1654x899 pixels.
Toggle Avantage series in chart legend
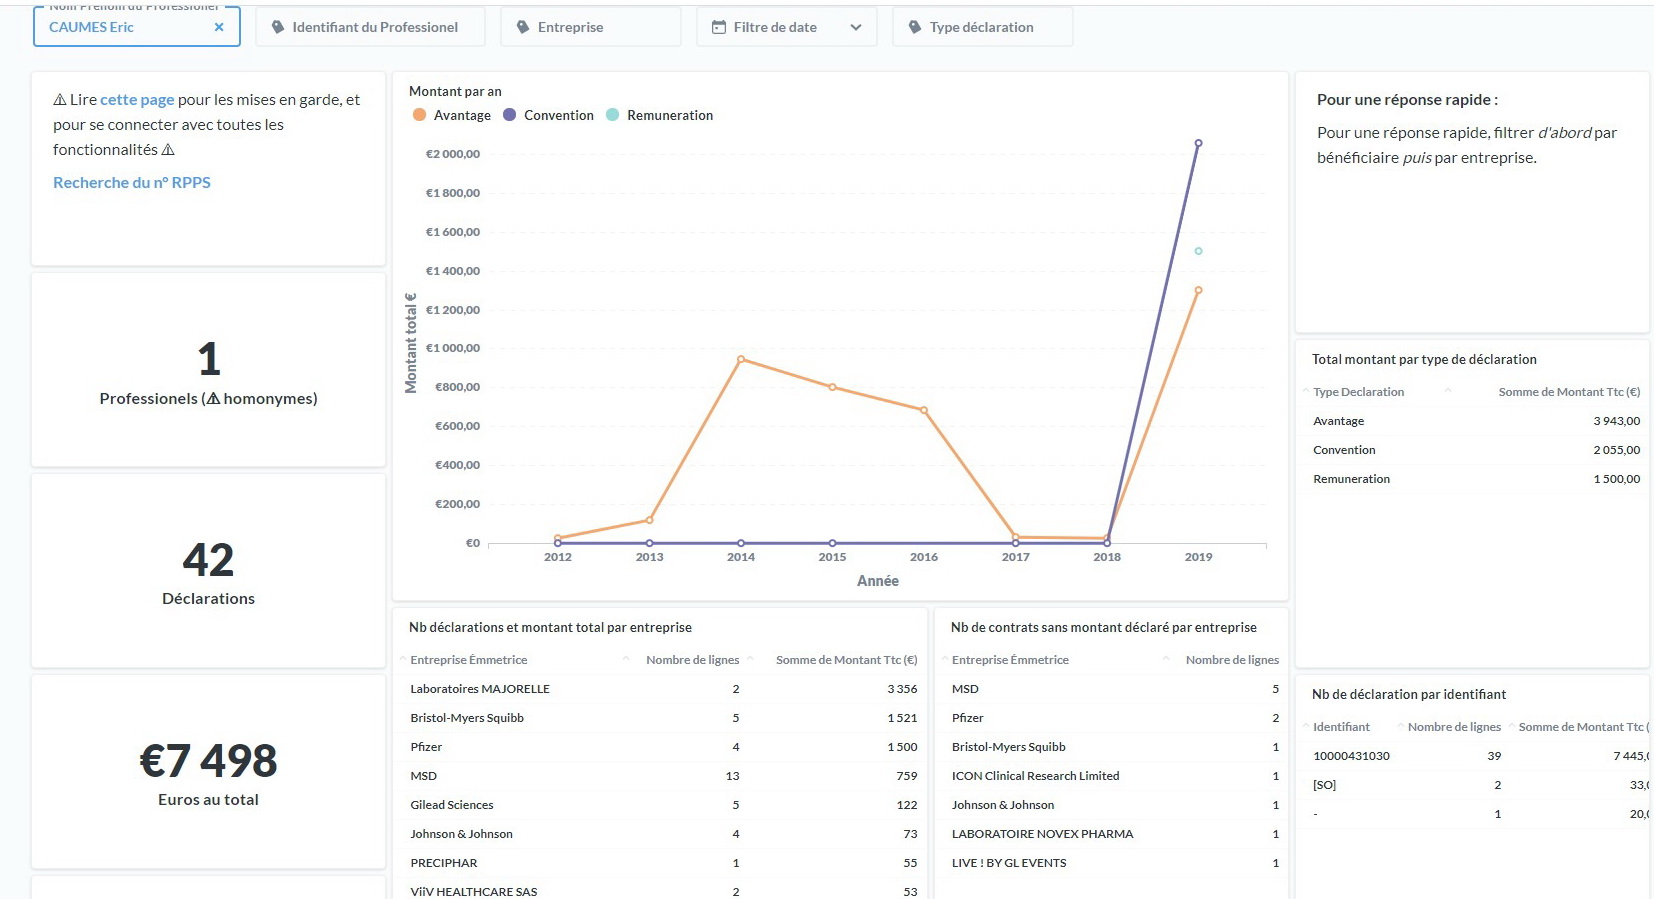(x=452, y=116)
